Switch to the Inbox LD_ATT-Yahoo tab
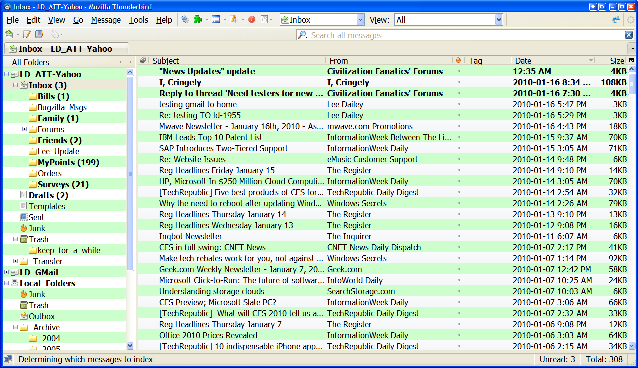 (x=66, y=49)
